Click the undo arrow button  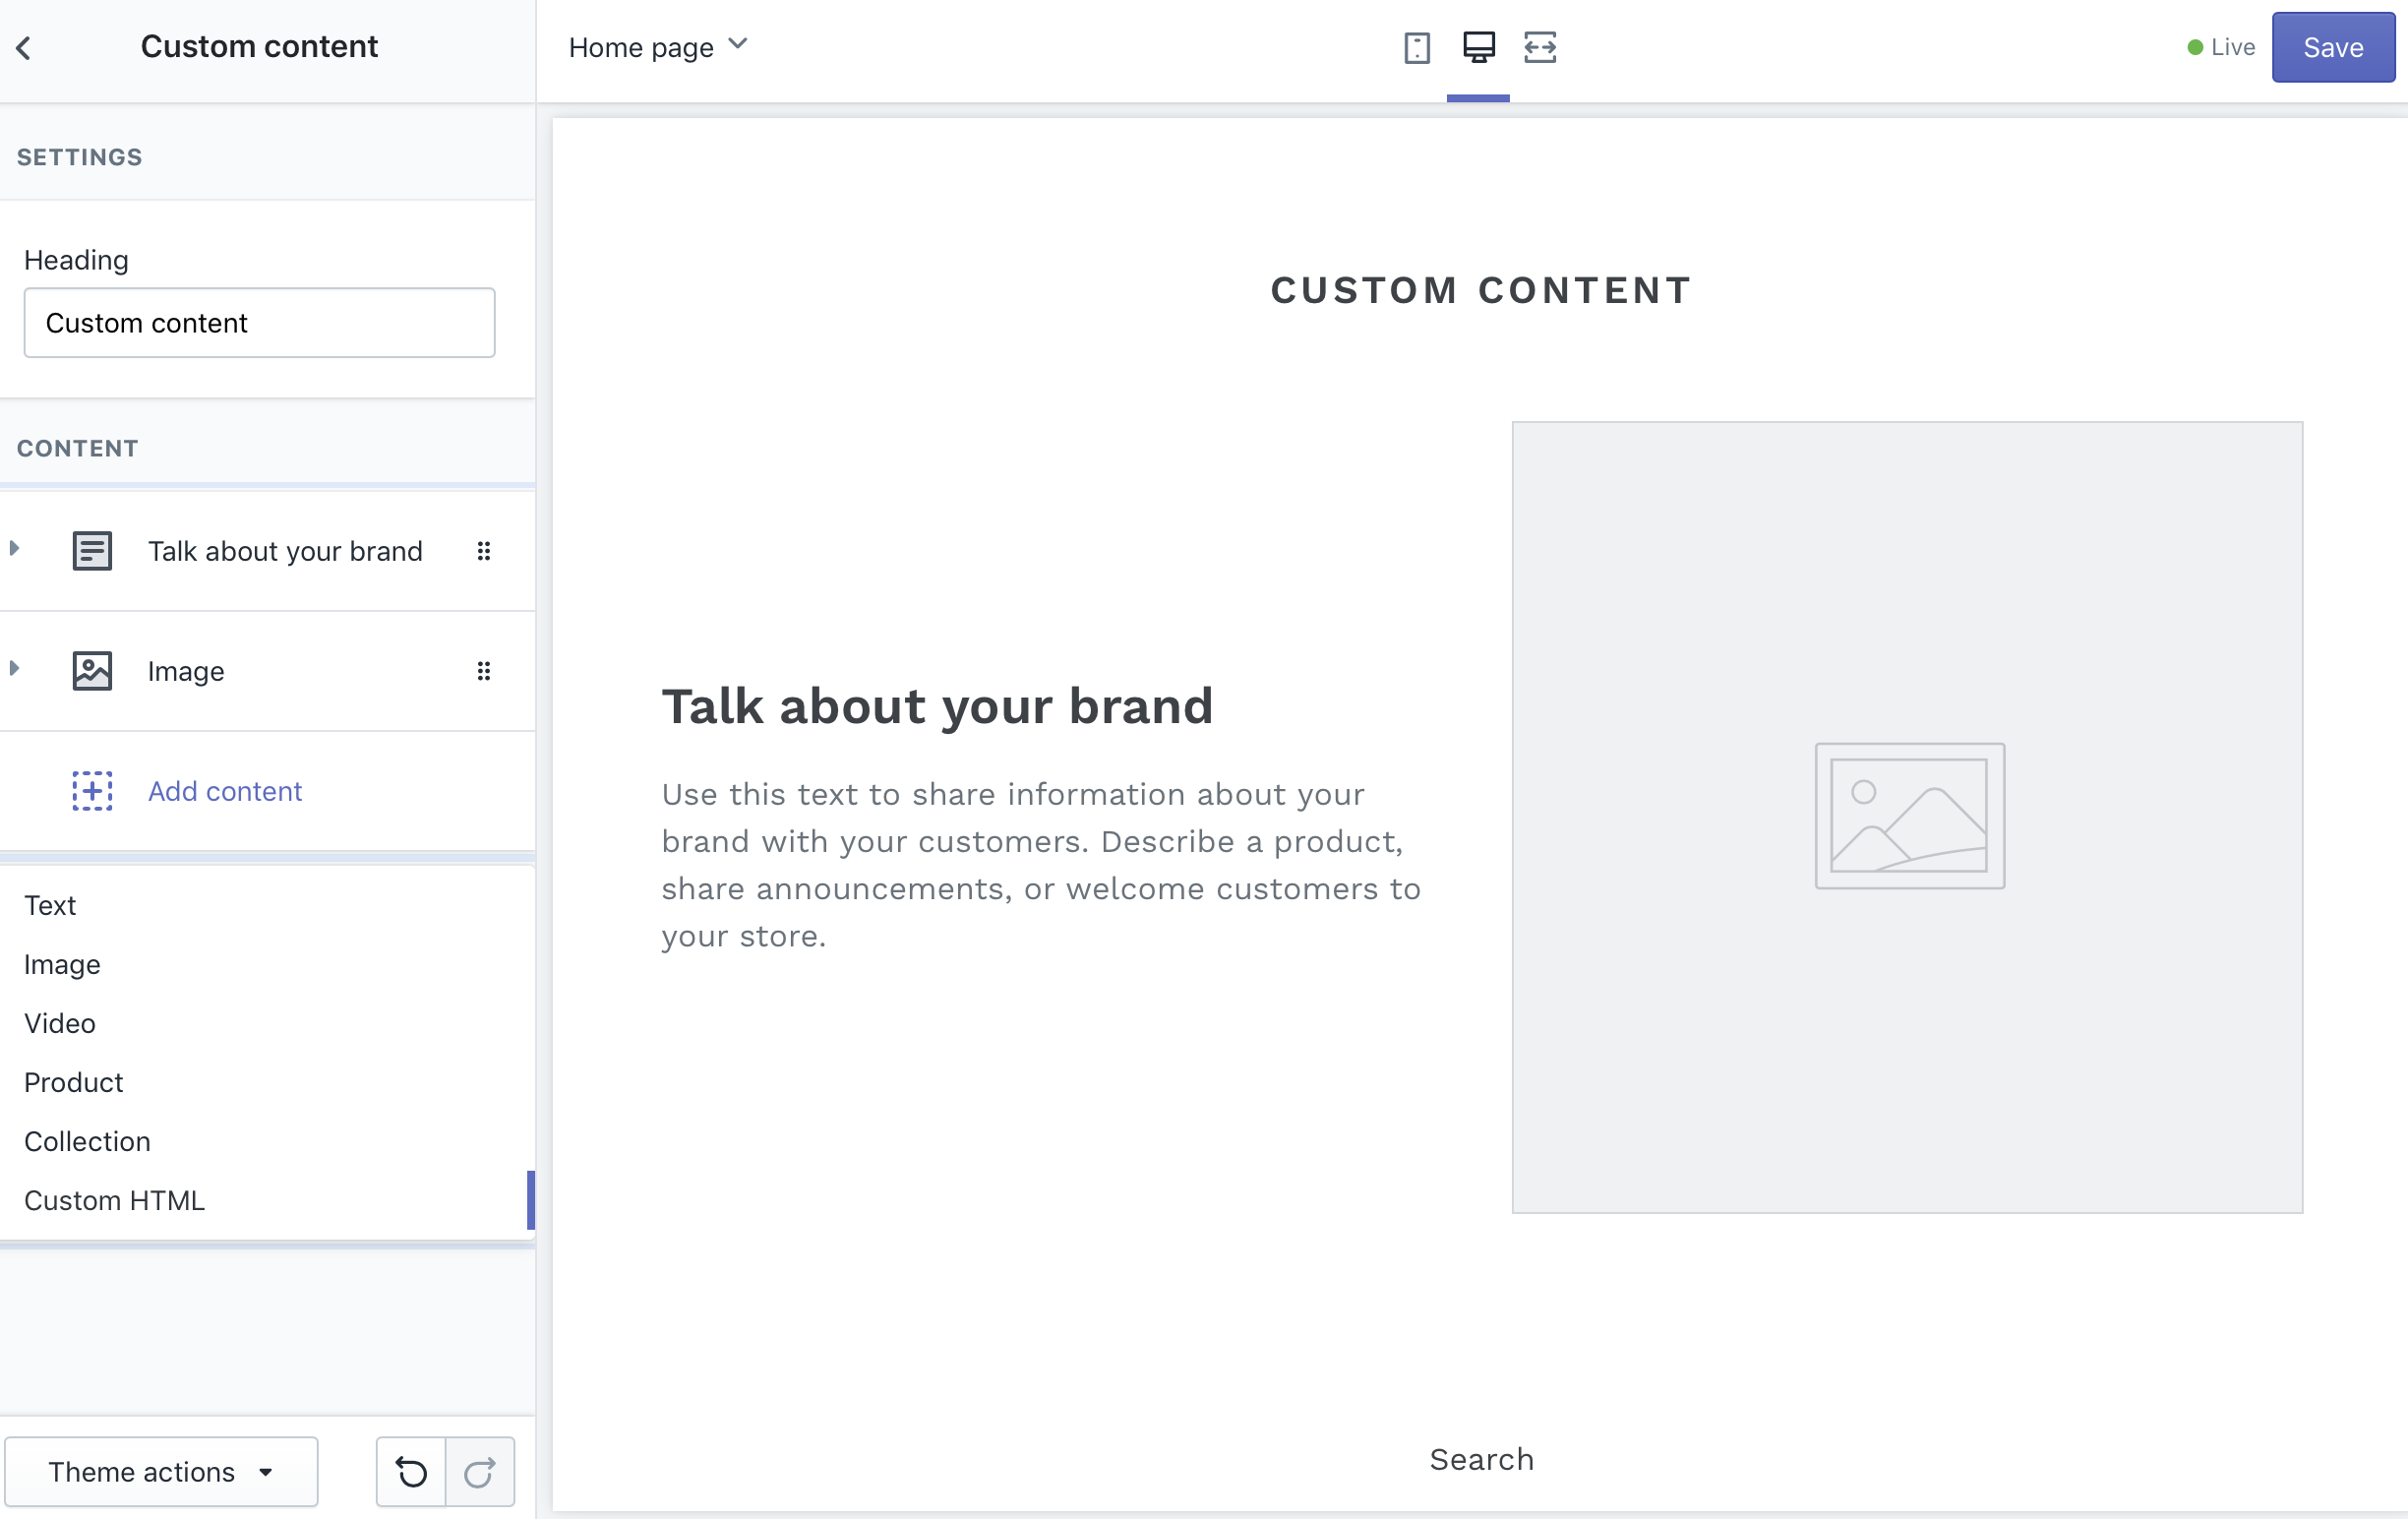pos(411,1471)
